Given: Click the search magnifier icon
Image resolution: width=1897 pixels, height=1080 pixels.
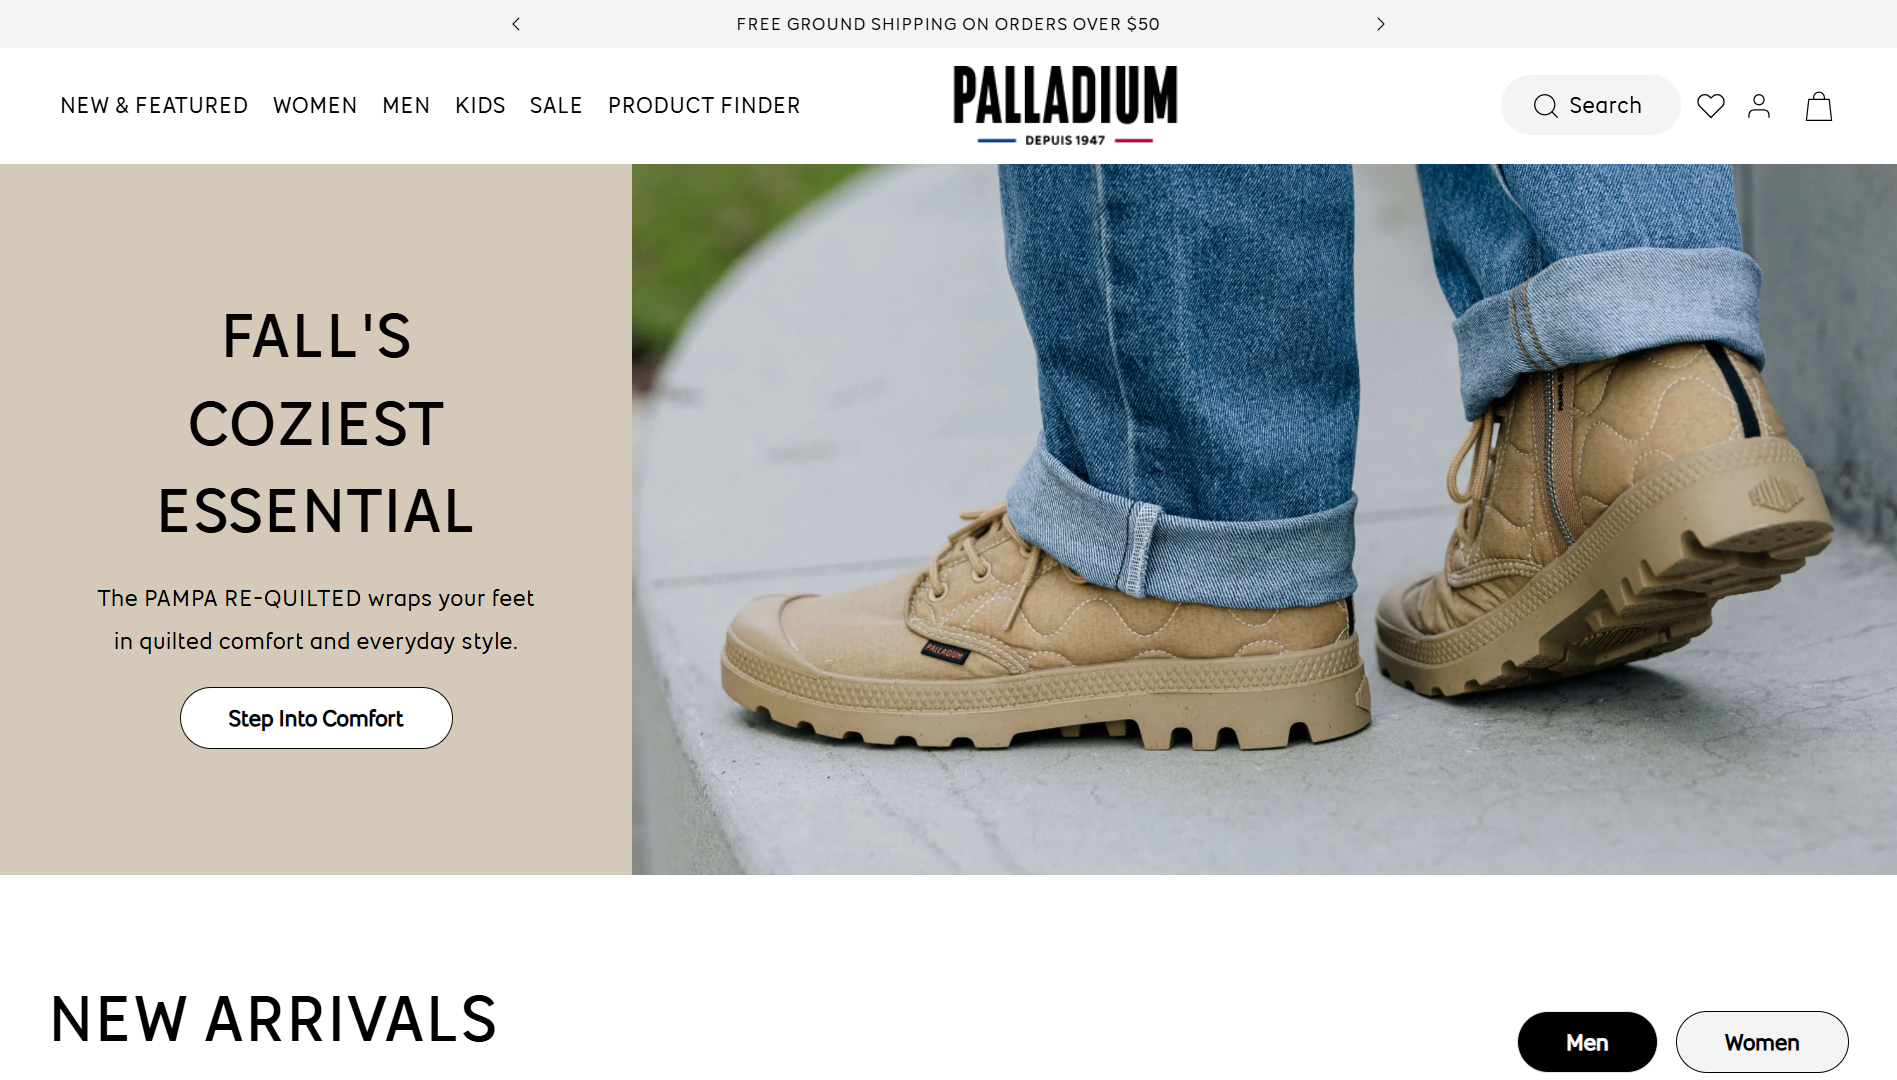Looking at the screenshot, I should (1545, 106).
